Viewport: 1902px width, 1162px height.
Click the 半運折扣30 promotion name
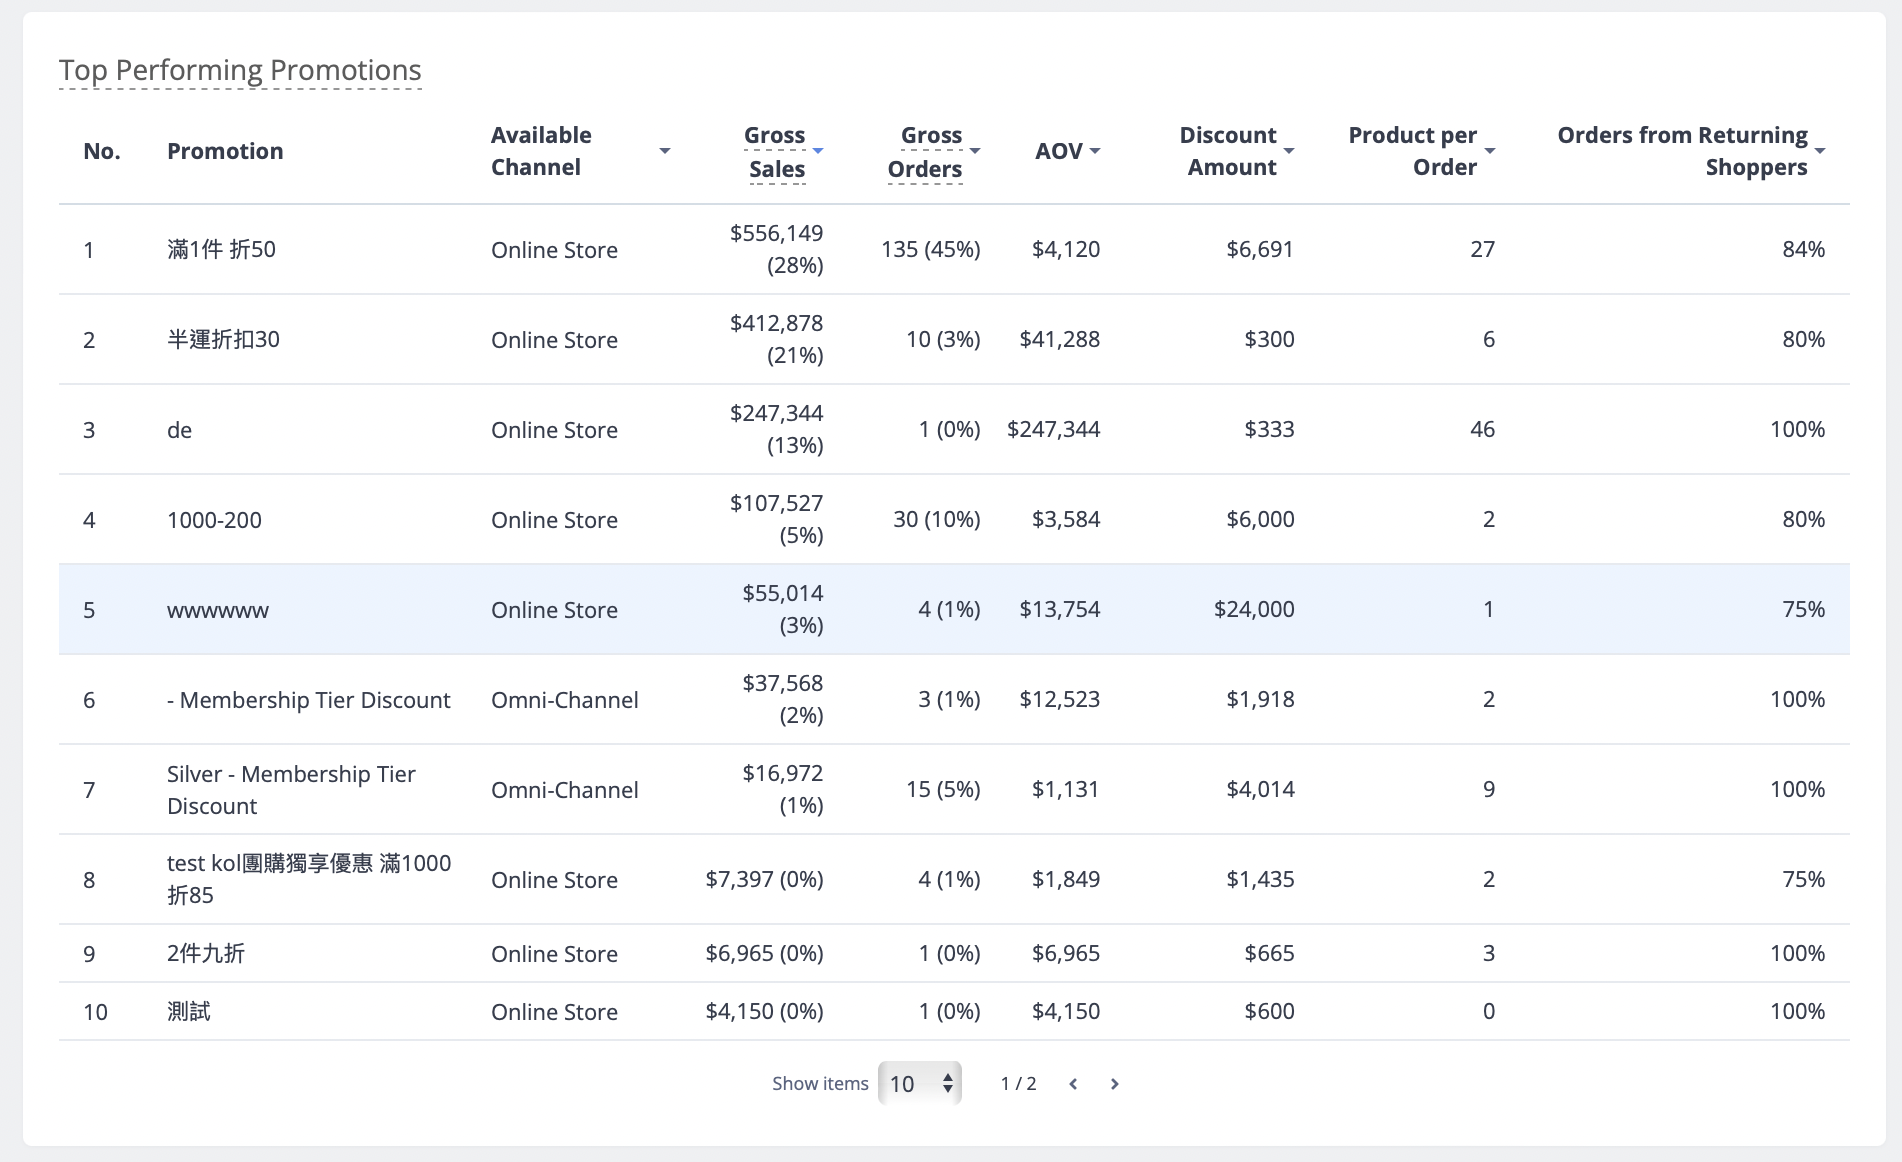(x=223, y=339)
